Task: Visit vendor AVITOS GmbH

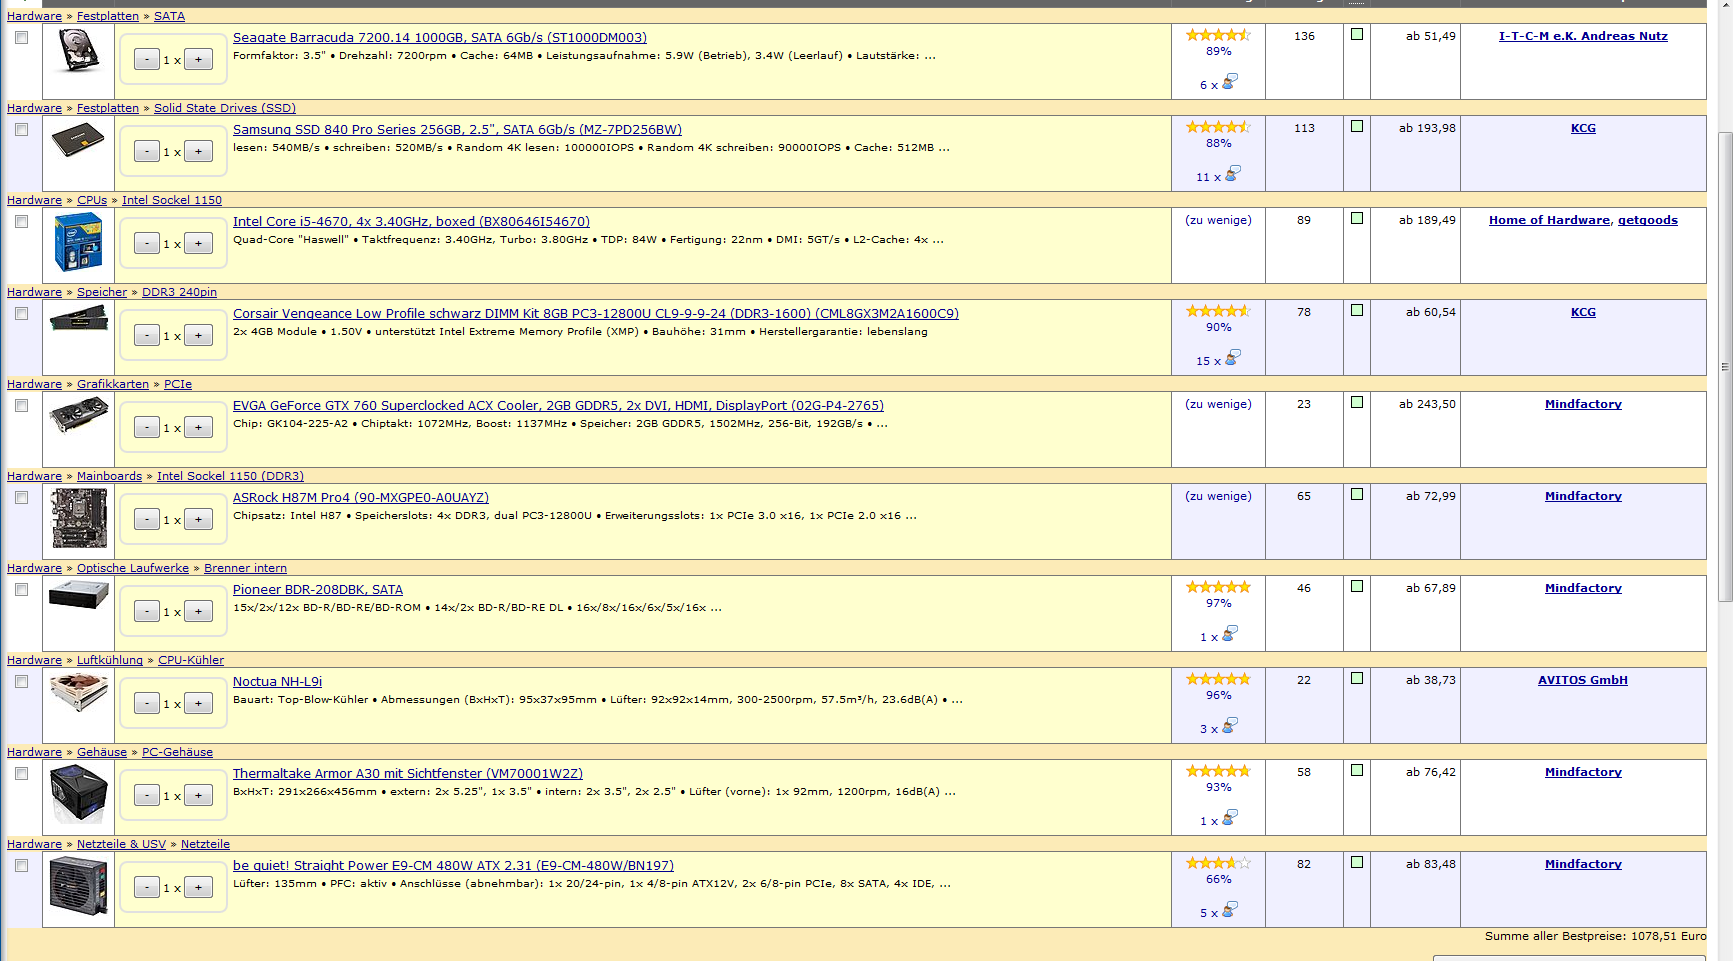Action: (1583, 680)
